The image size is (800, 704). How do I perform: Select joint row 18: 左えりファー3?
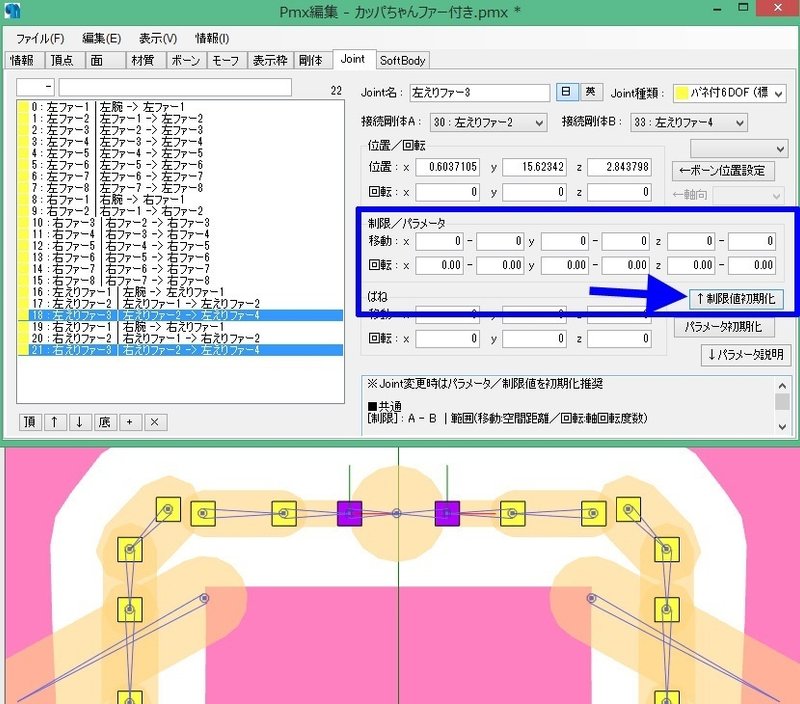coord(180,315)
